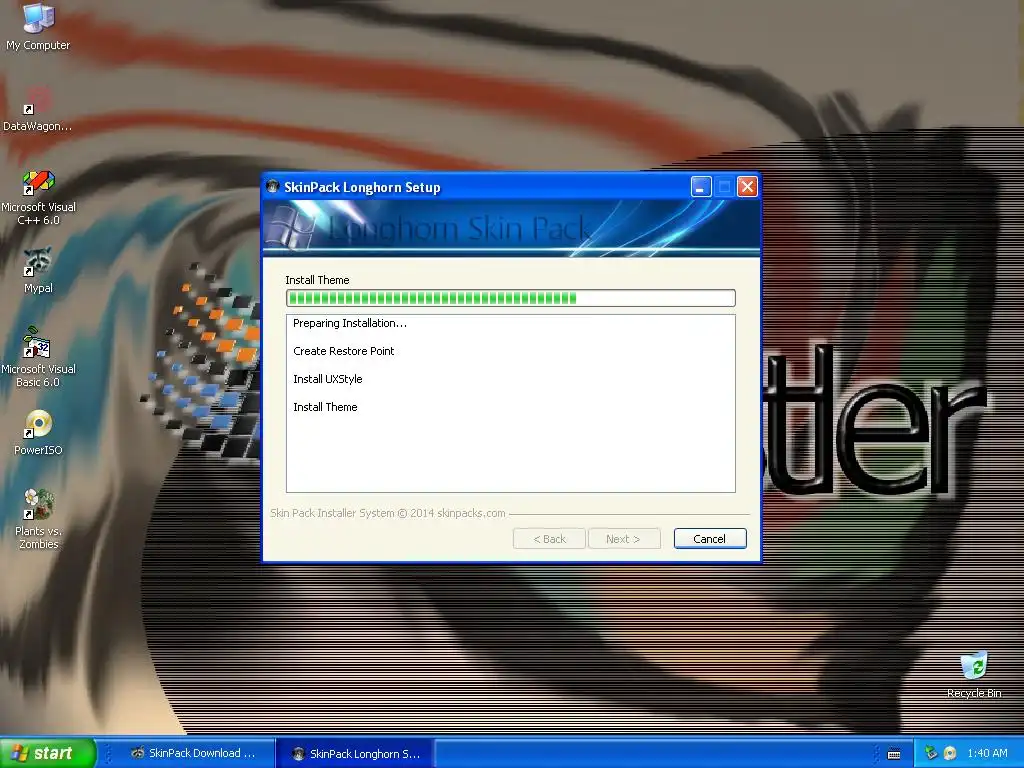The width and height of the screenshot is (1024, 768).
Task: Click the Longhorn Skin Pack banner image
Action: (x=511, y=227)
